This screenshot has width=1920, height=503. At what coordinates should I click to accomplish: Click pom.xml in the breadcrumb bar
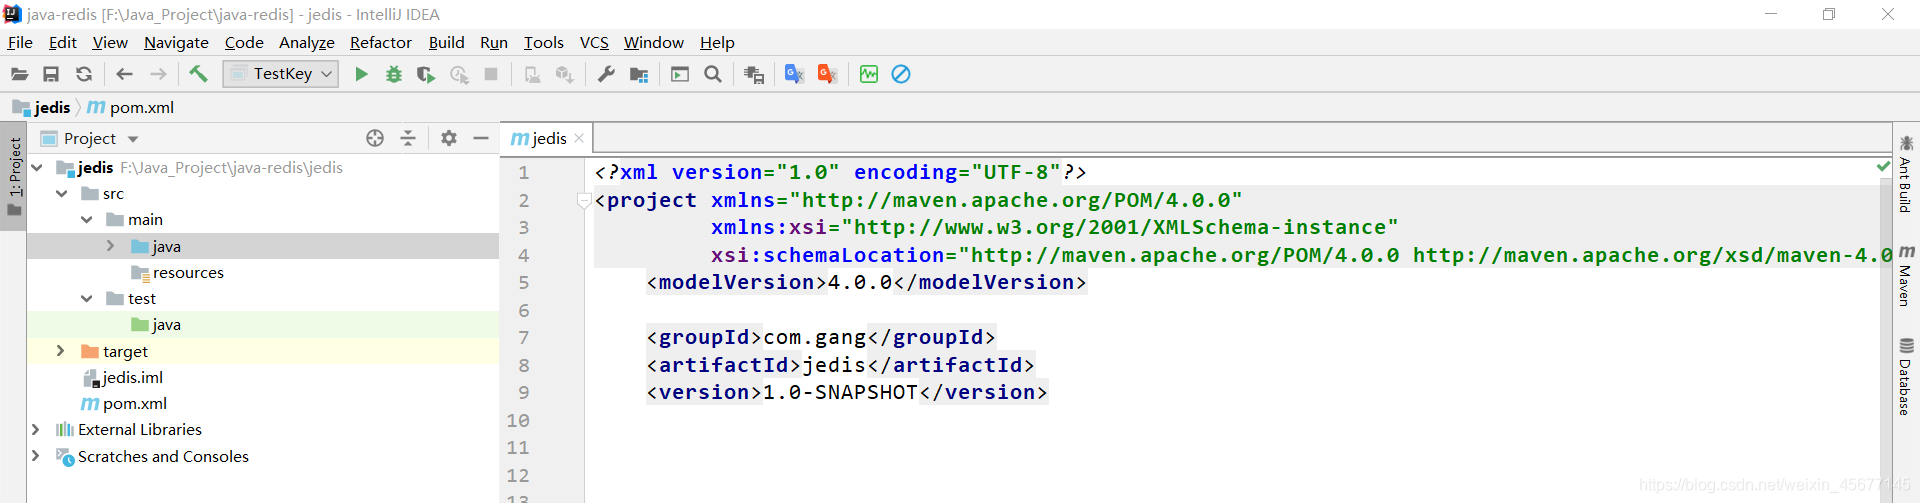131,107
